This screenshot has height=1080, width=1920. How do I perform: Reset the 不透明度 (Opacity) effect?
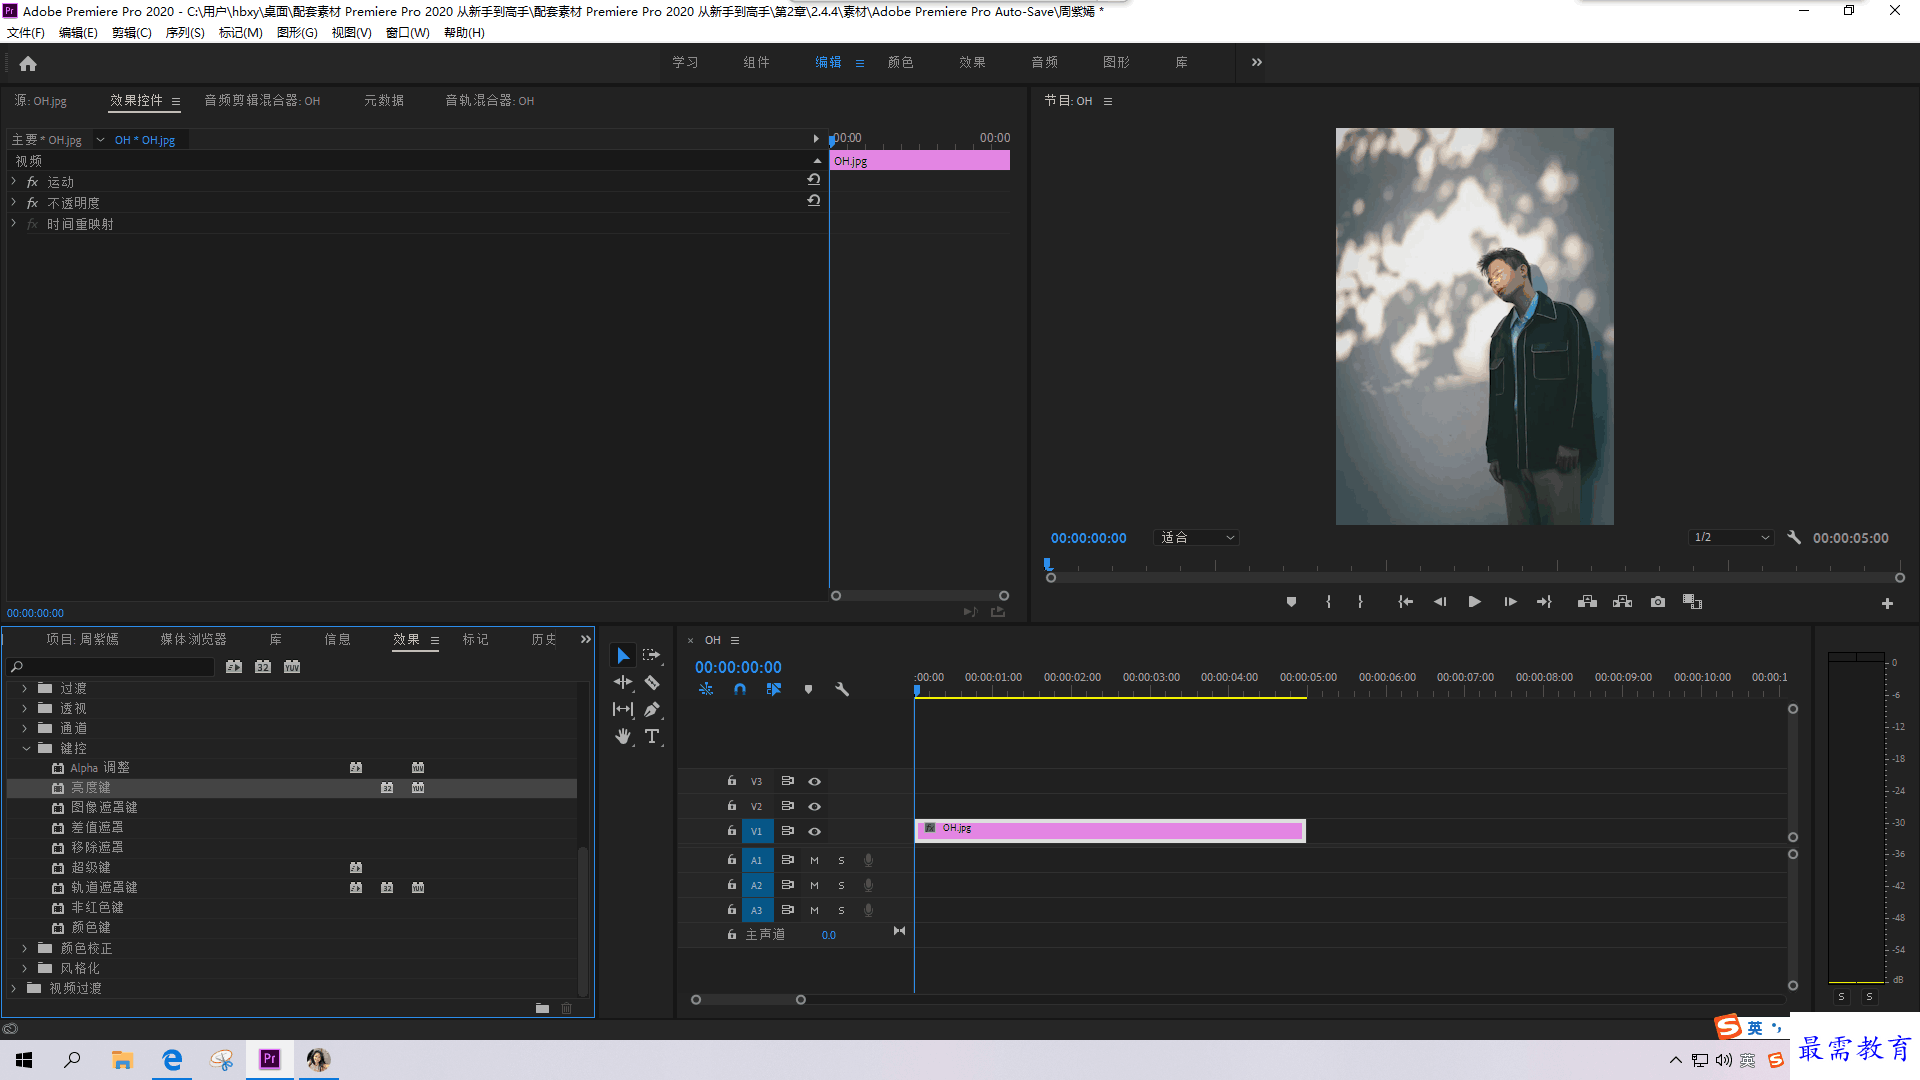click(x=814, y=201)
